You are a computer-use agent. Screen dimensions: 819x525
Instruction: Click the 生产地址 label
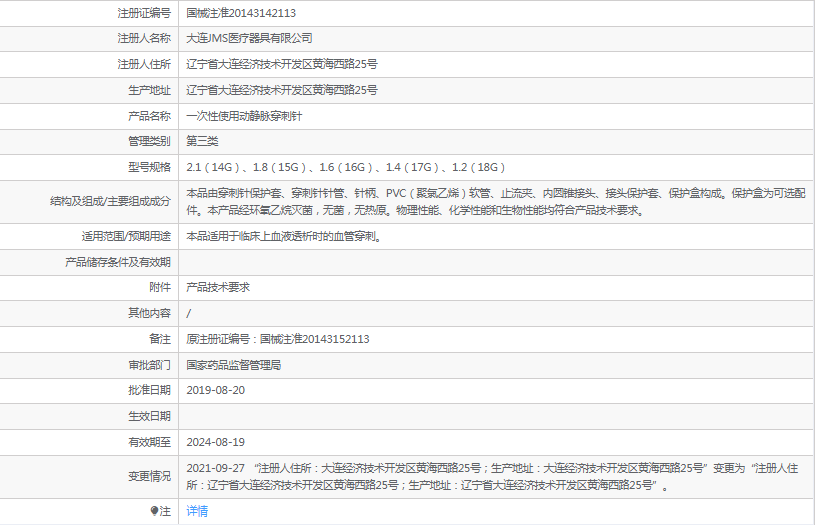(149, 90)
